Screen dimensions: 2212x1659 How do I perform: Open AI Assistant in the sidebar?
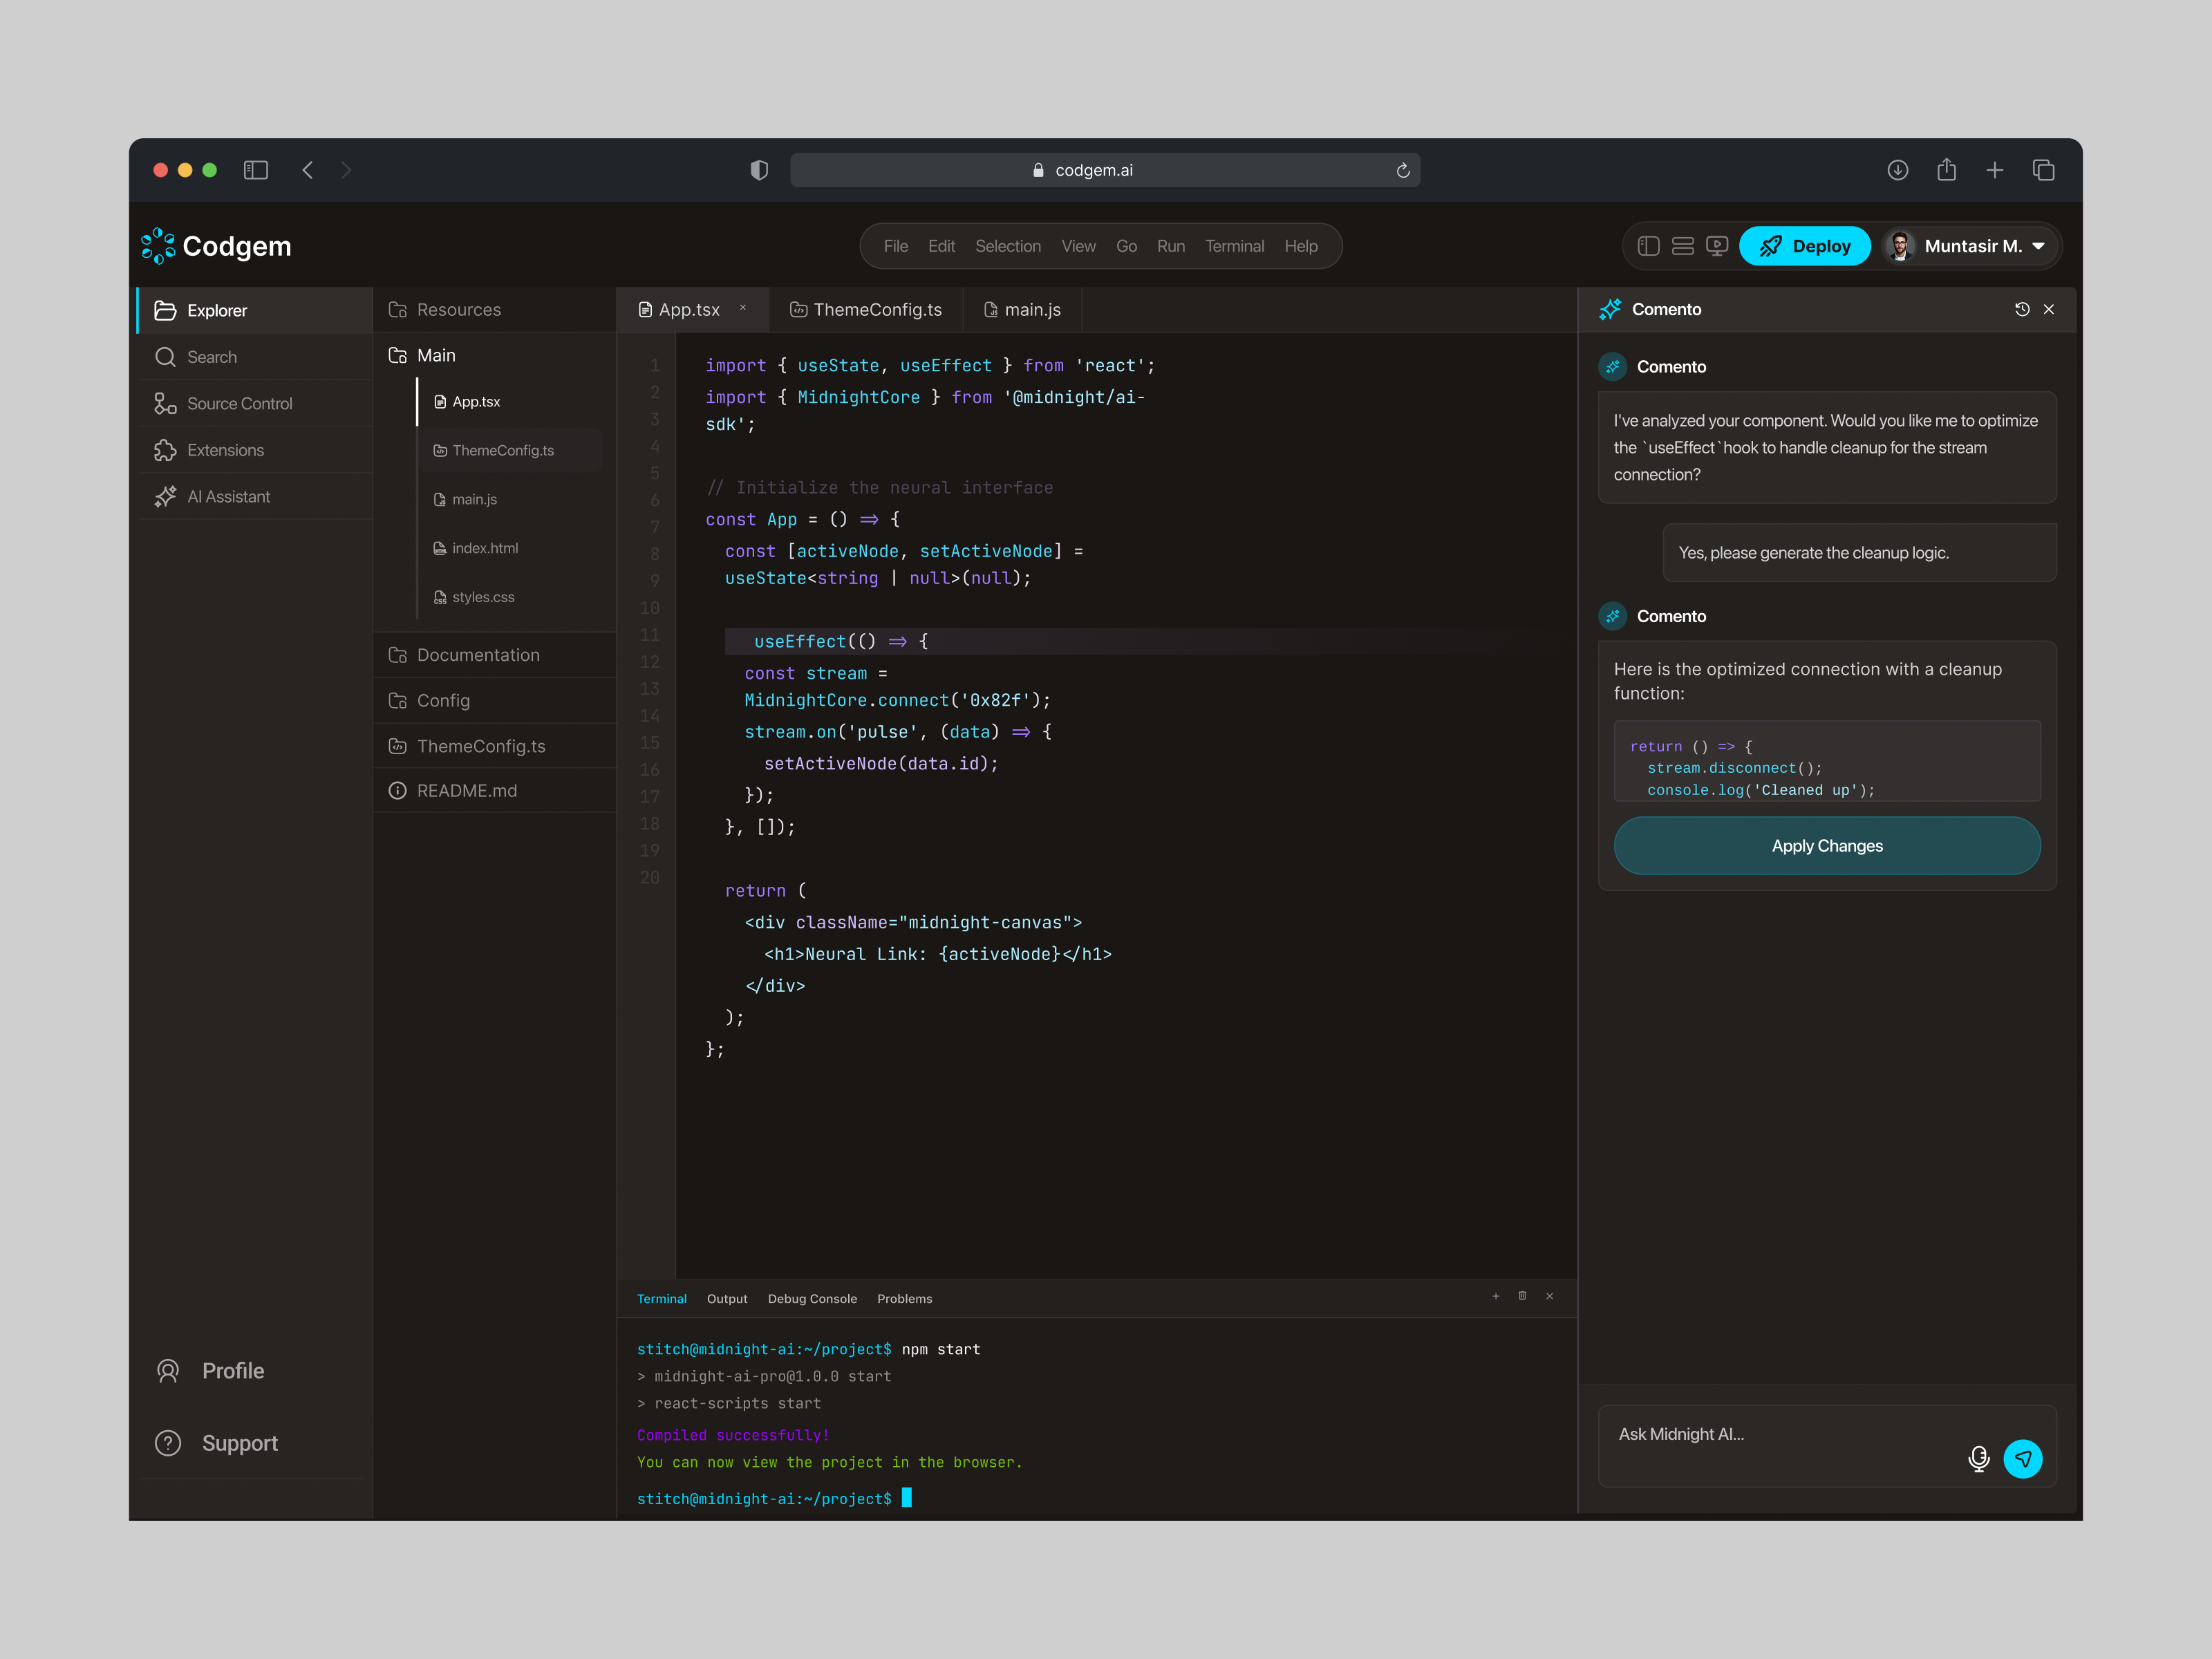pyautogui.click(x=255, y=496)
